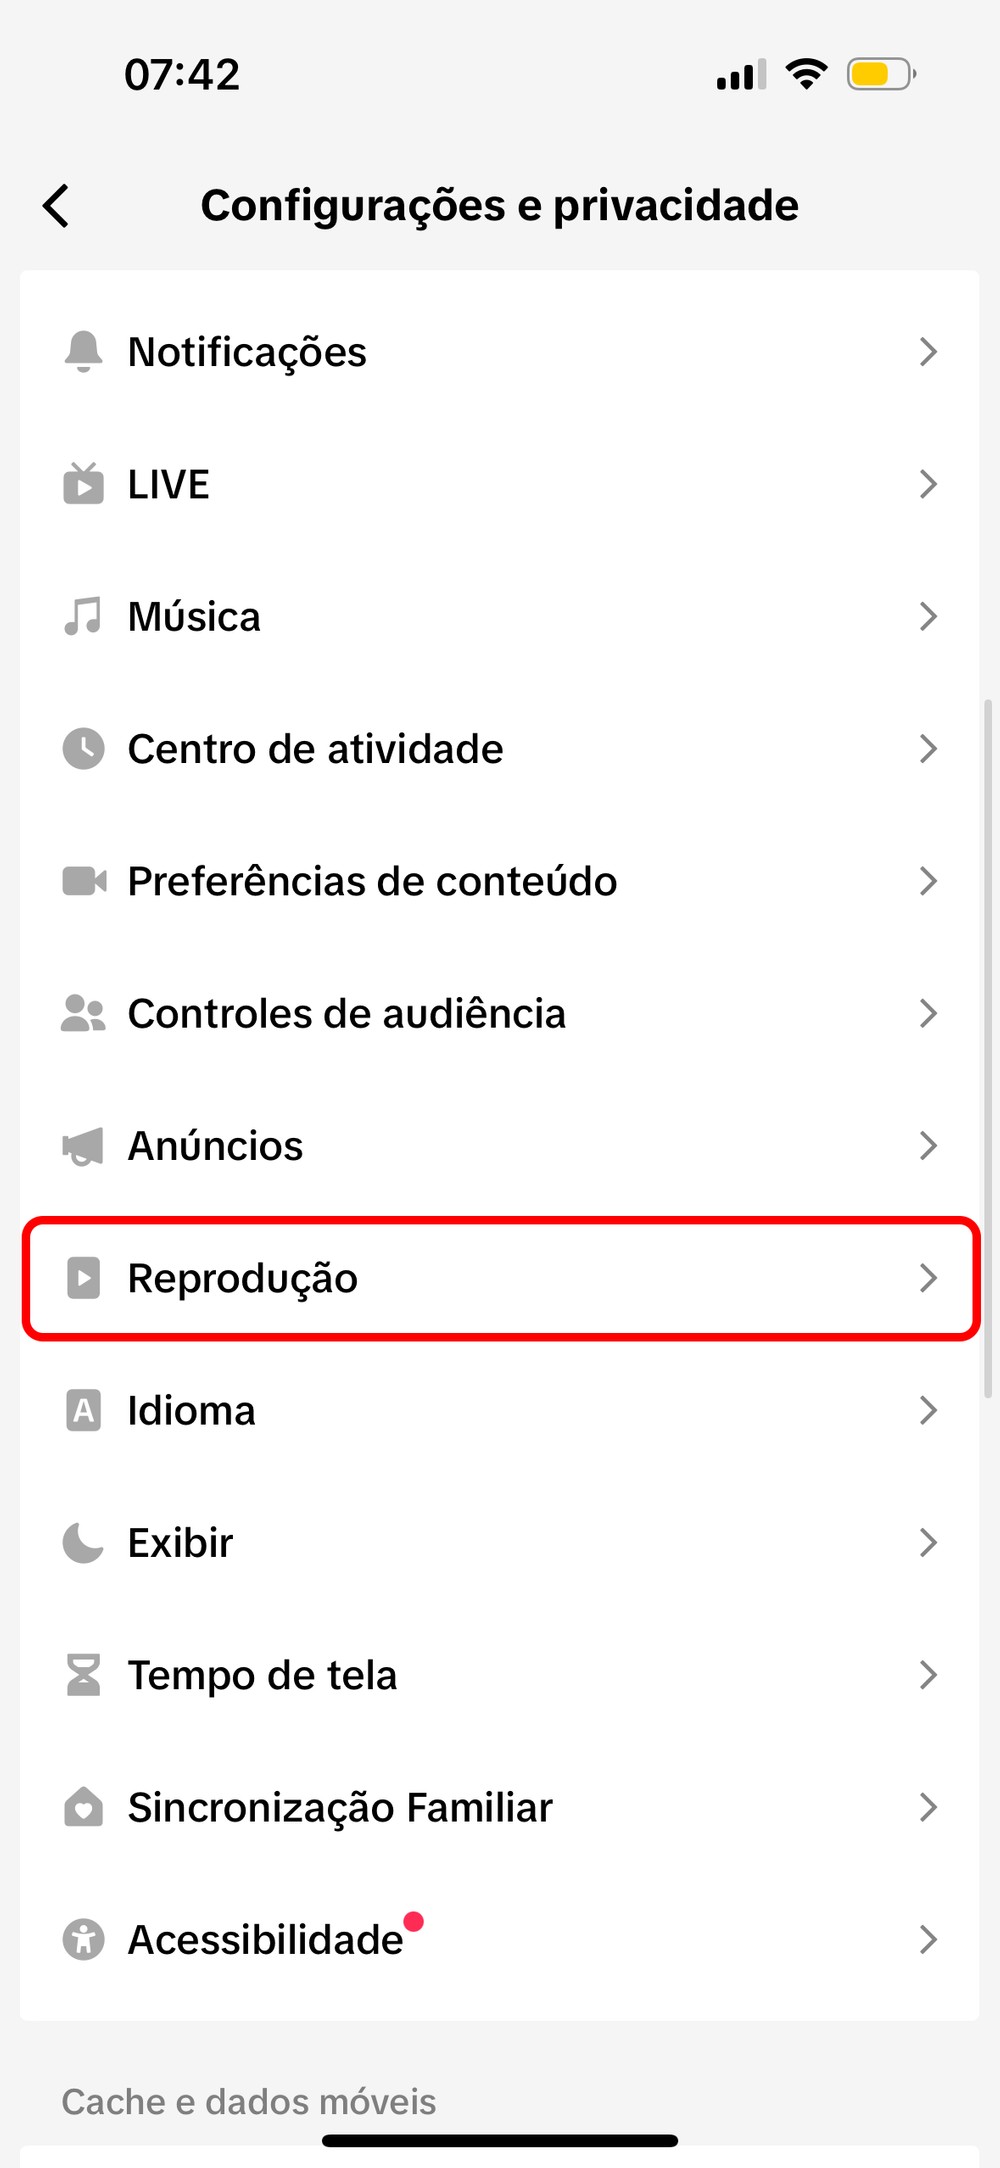
Task: Tap the video camera icon for Preferências
Action: pyautogui.click(x=83, y=881)
